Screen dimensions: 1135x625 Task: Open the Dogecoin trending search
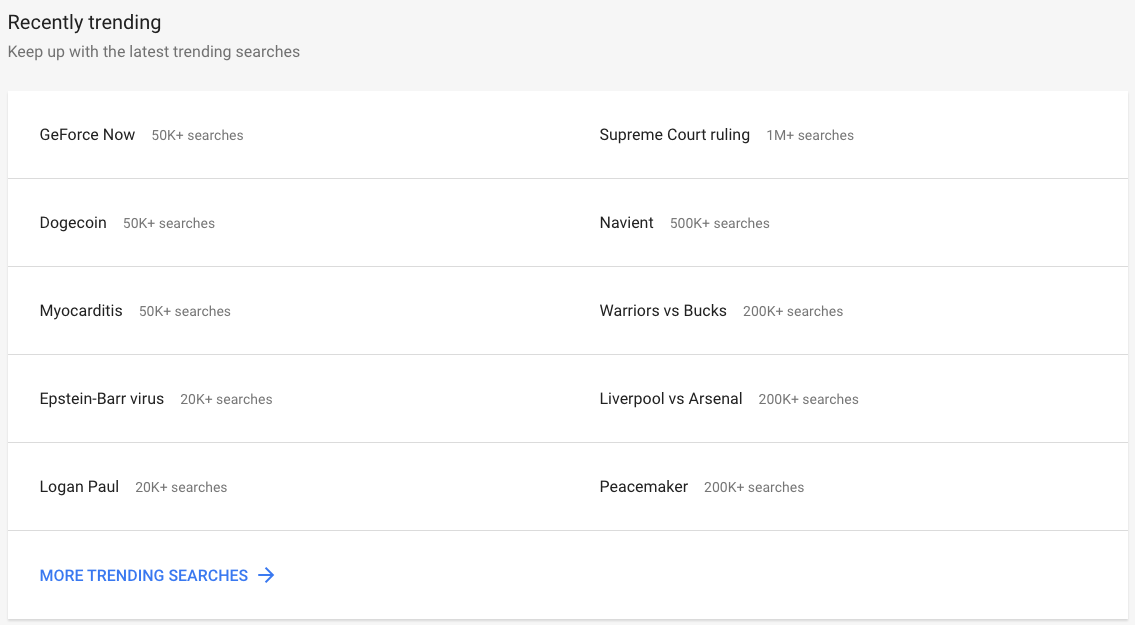[x=72, y=222]
